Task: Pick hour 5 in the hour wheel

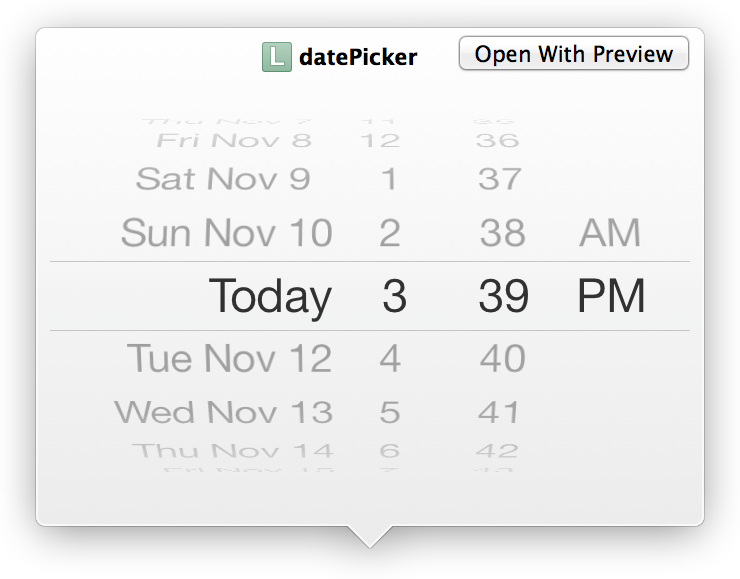Action: click(x=390, y=411)
